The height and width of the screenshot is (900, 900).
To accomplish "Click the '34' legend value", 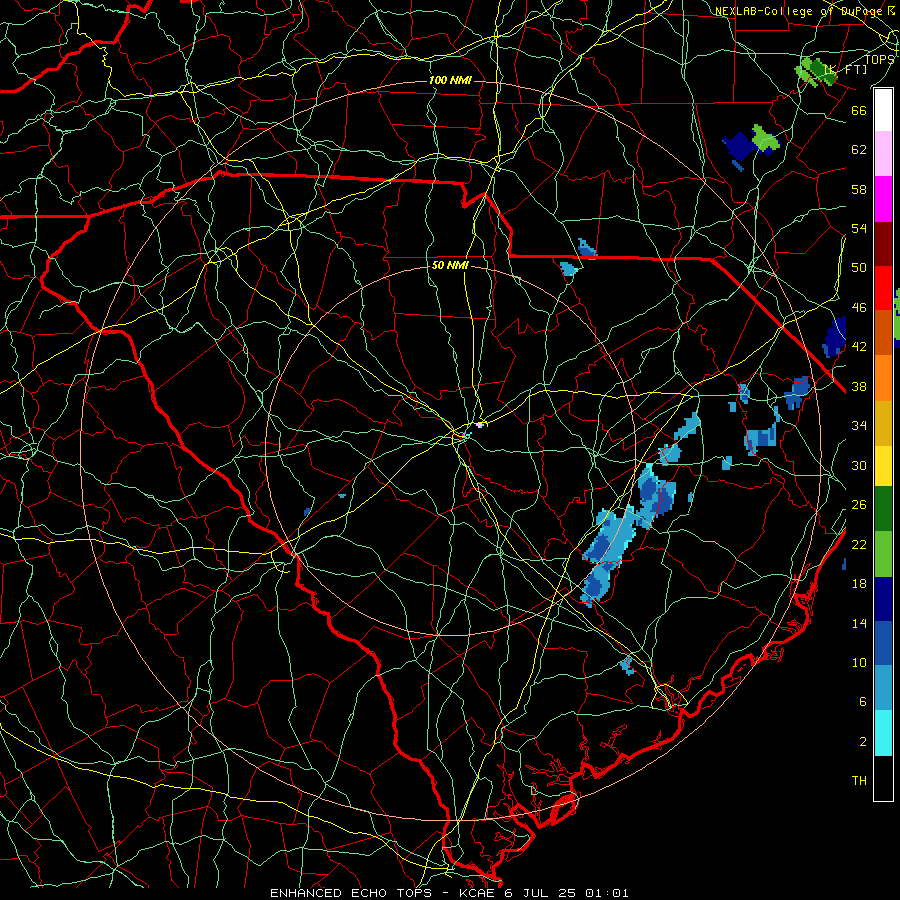I will 859,426.
